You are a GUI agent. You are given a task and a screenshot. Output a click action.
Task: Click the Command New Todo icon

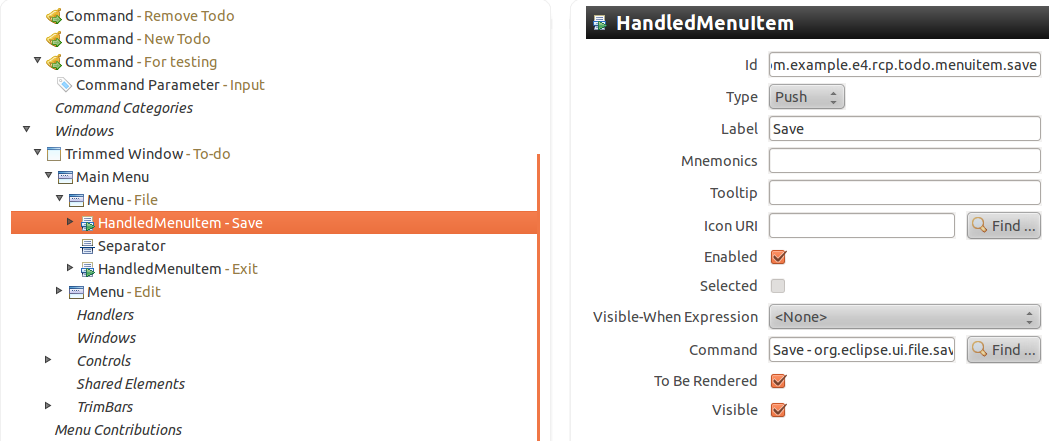pyautogui.click(x=54, y=39)
